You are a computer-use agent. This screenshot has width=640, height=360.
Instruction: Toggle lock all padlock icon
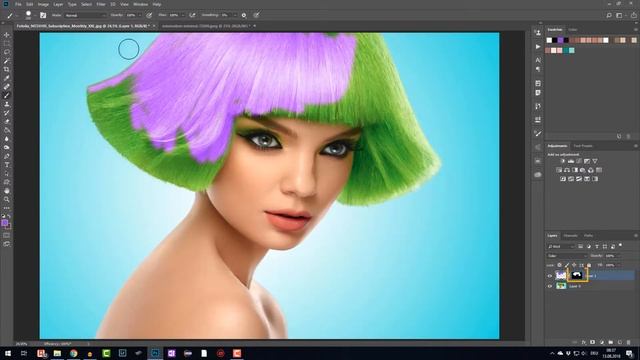point(589,265)
